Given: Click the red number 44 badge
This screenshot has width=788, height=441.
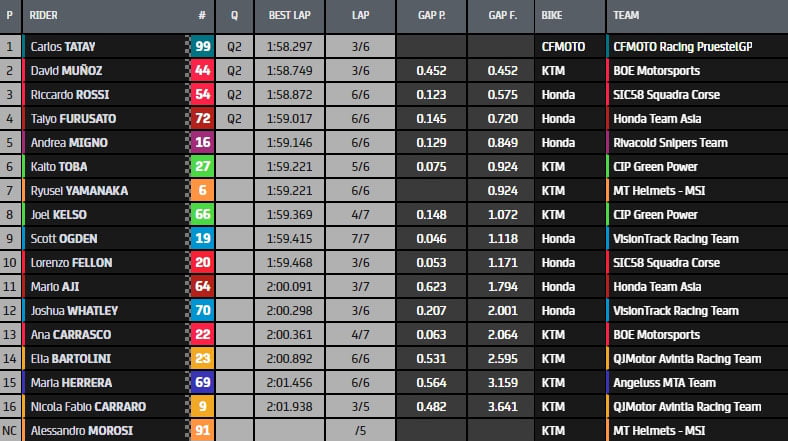Looking at the screenshot, I should point(202,70).
